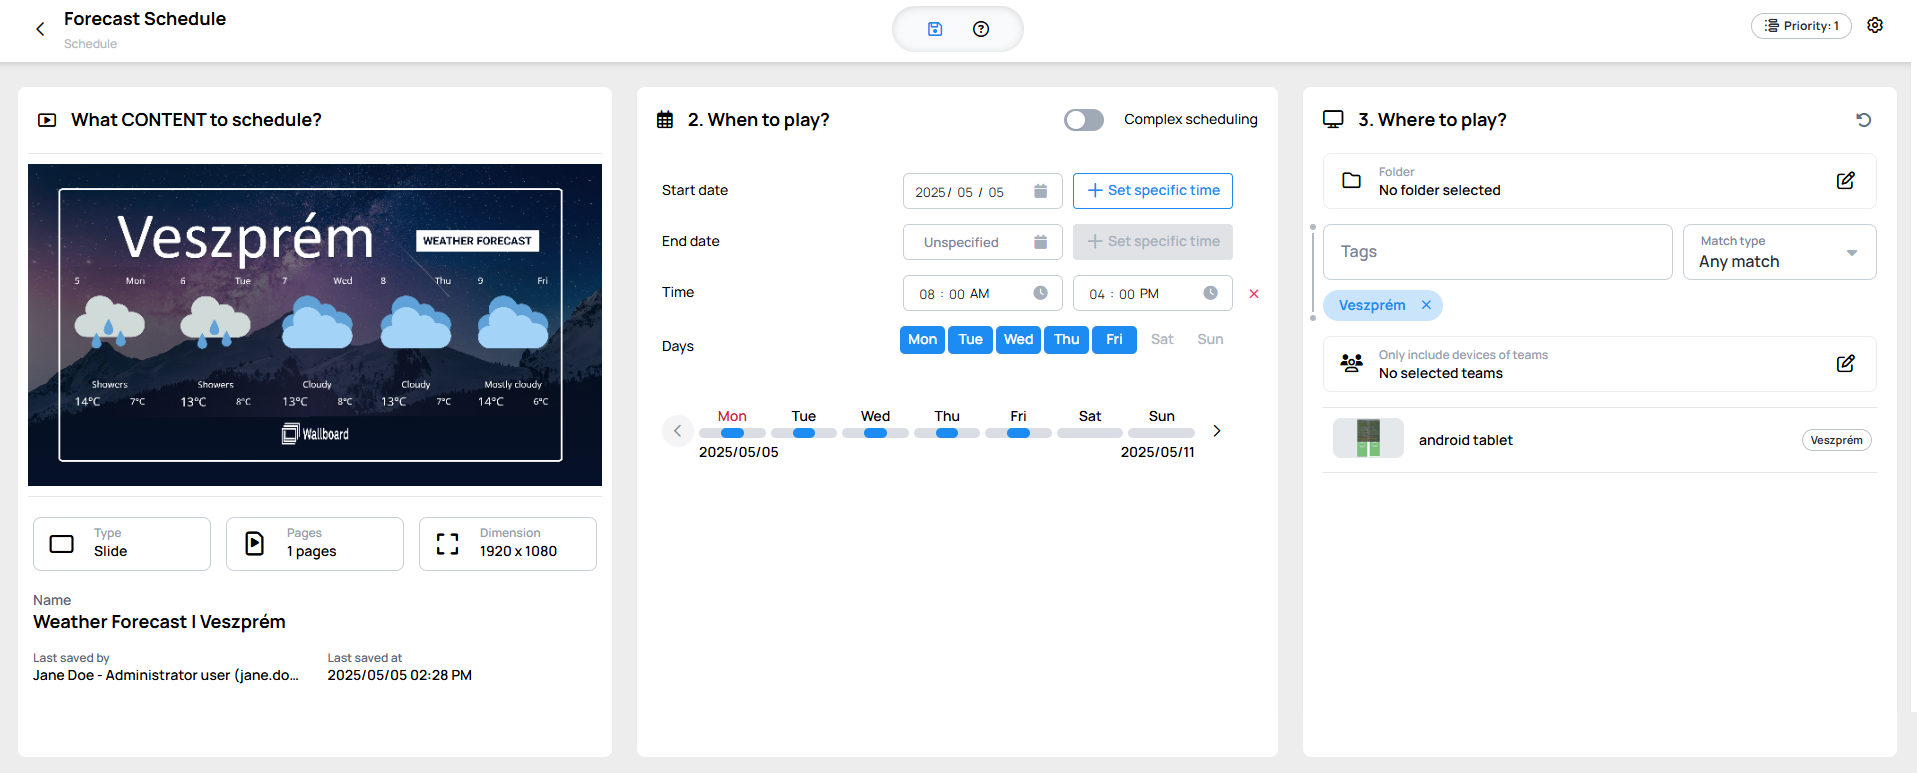1917x773 pixels.
Task: Click the Tags input field
Action: [1497, 252]
